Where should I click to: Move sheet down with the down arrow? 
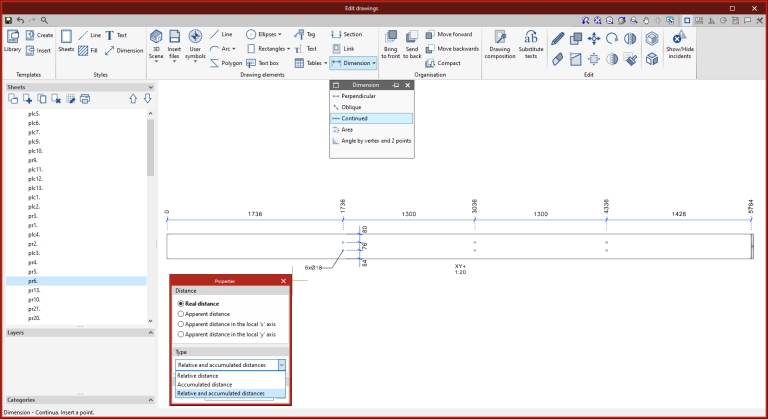tap(147, 99)
